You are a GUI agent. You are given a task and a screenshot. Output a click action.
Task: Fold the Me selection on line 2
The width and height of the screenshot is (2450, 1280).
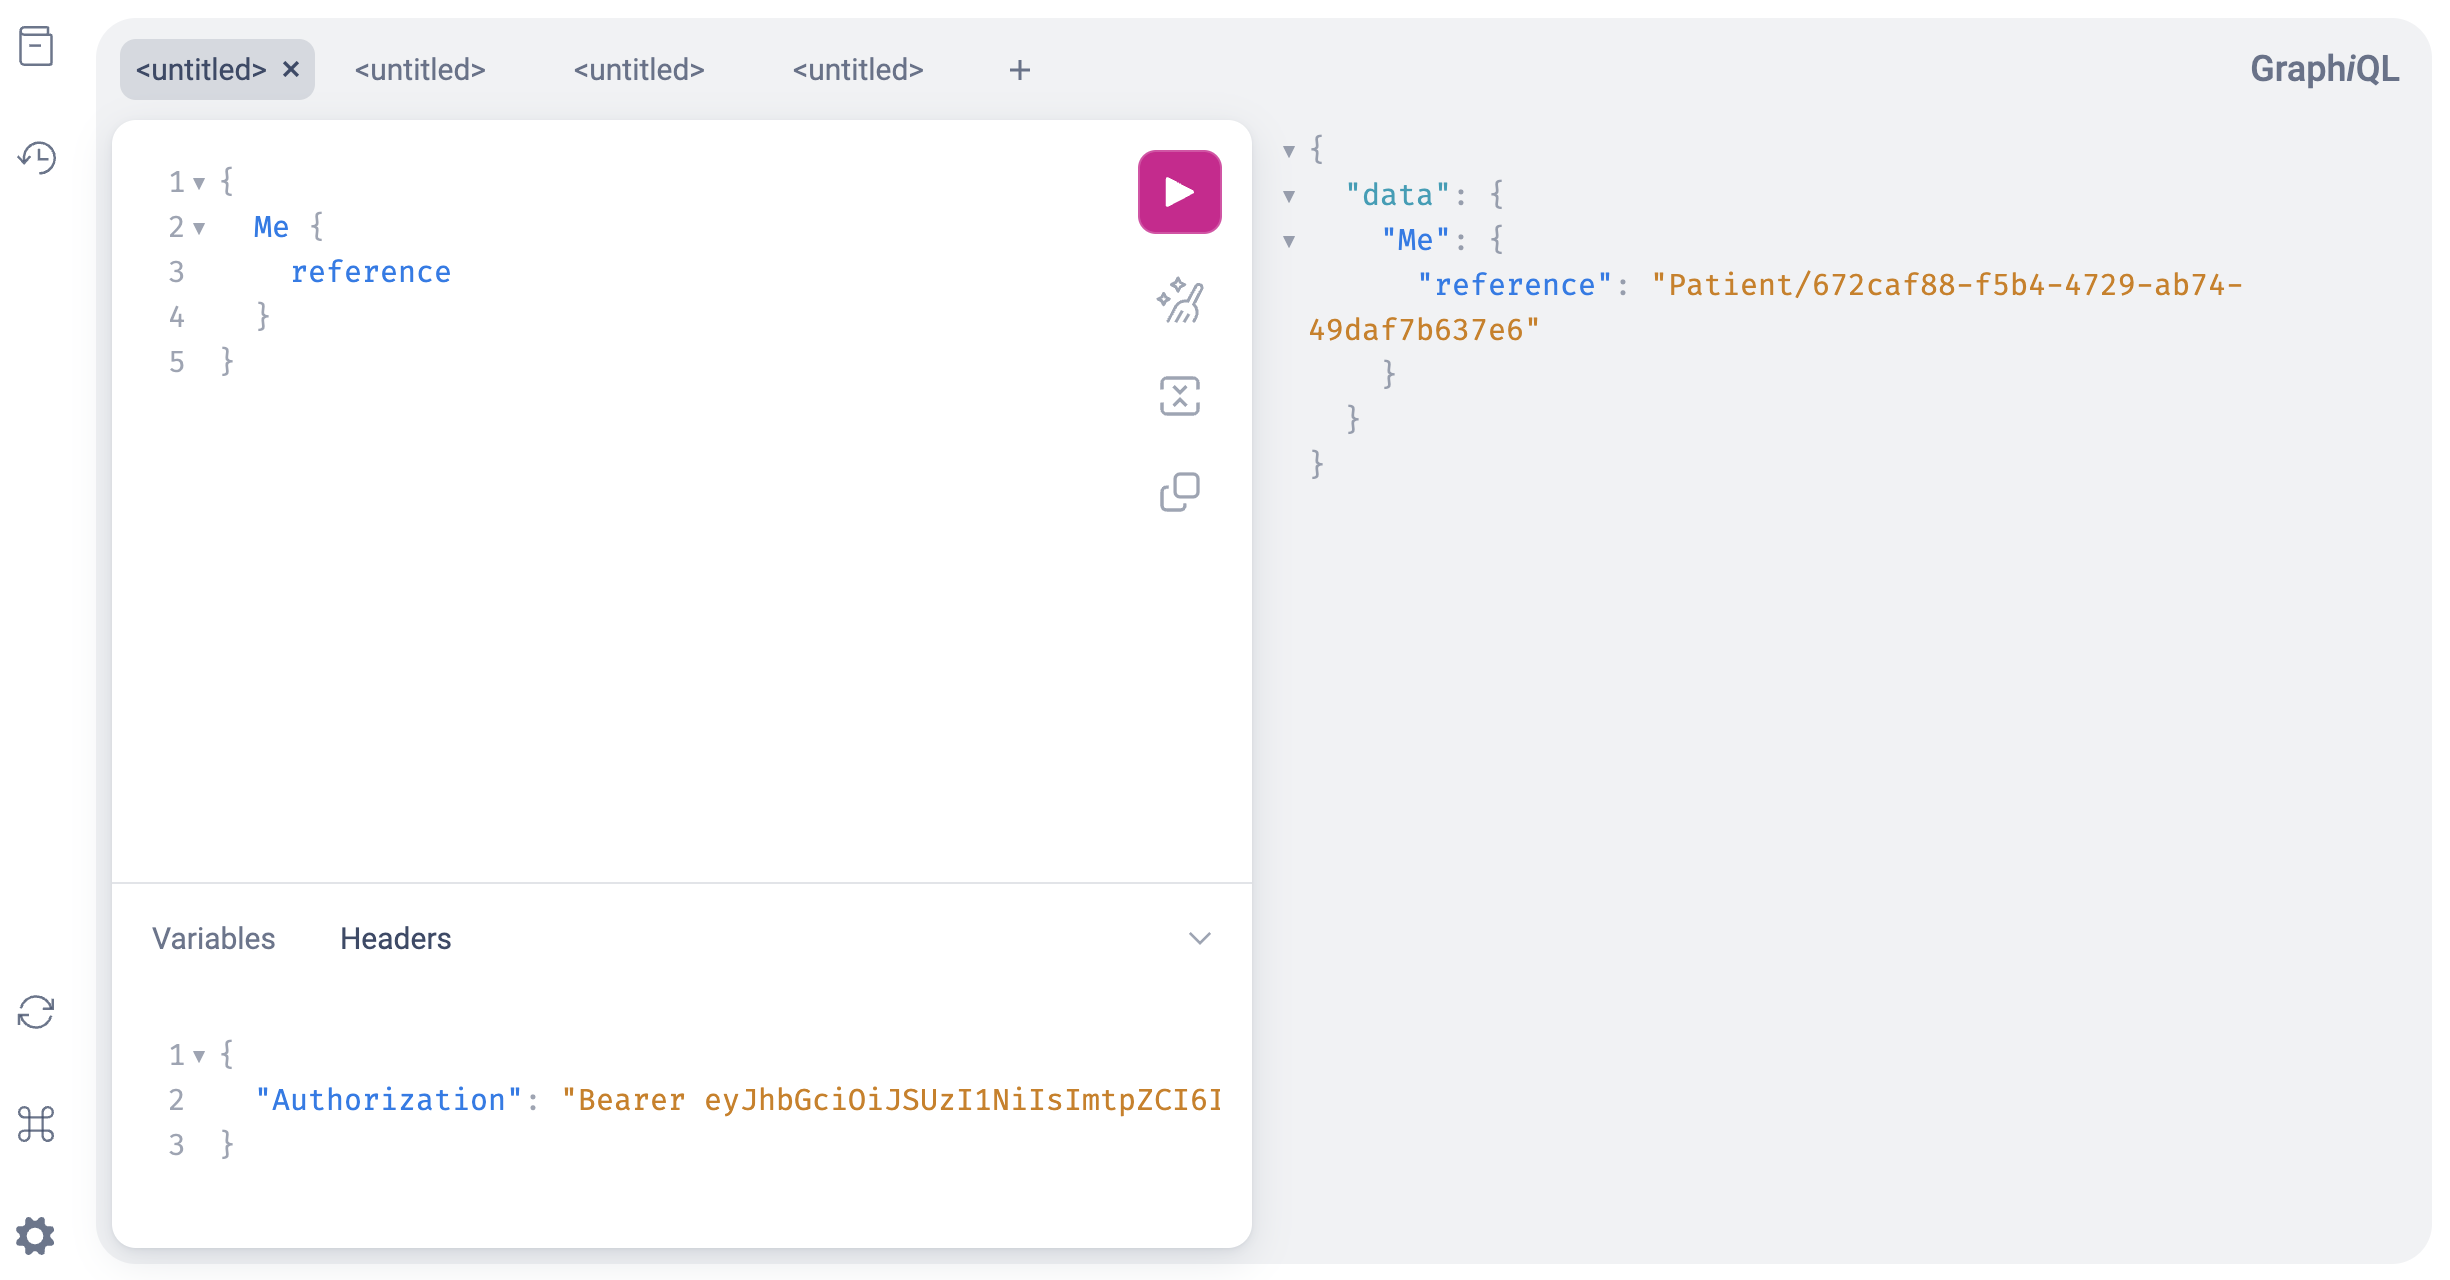pyautogui.click(x=199, y=227)
